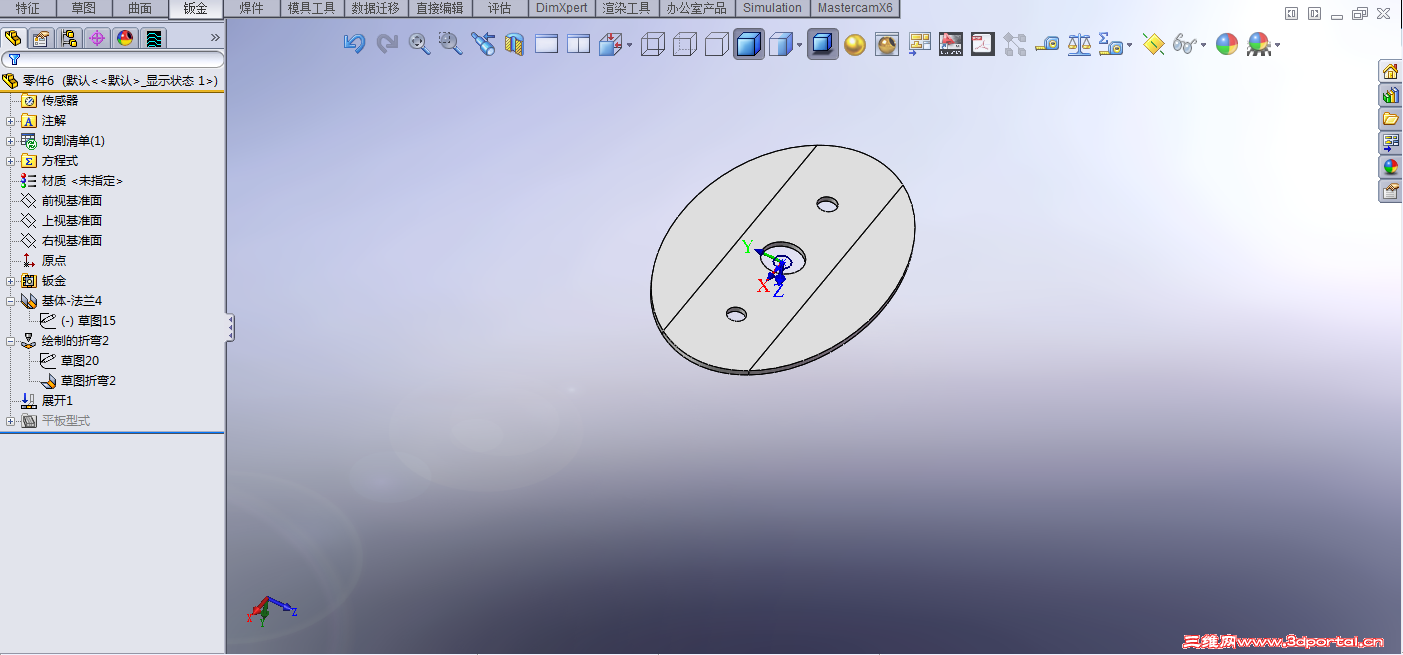Image resolution: width=1403 pixels, height=655 pixels.
Task: Switch to Hidden Lines Visible display
Action: (685, 44)
